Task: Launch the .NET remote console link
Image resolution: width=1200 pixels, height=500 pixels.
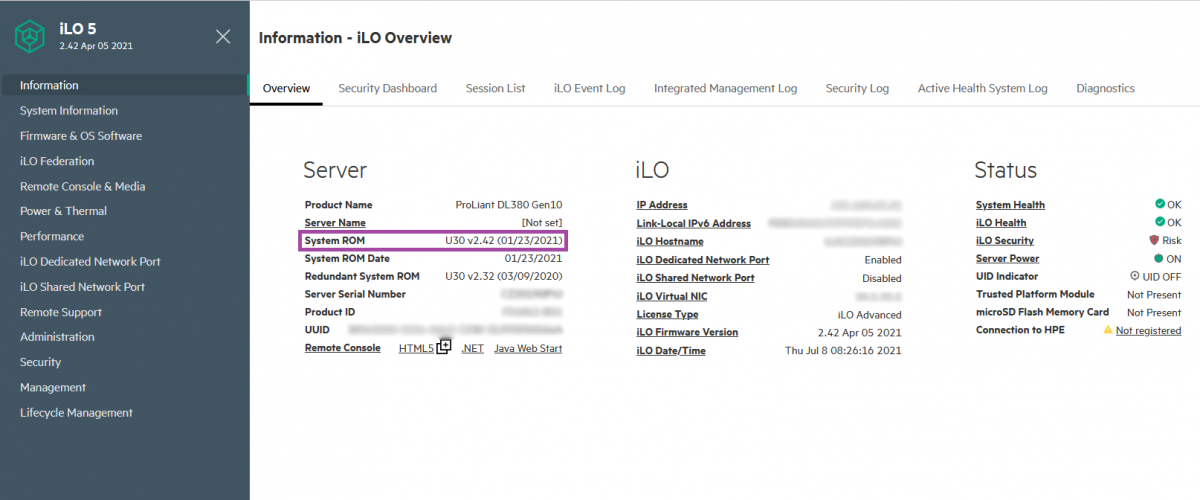Action: [472, 348]
